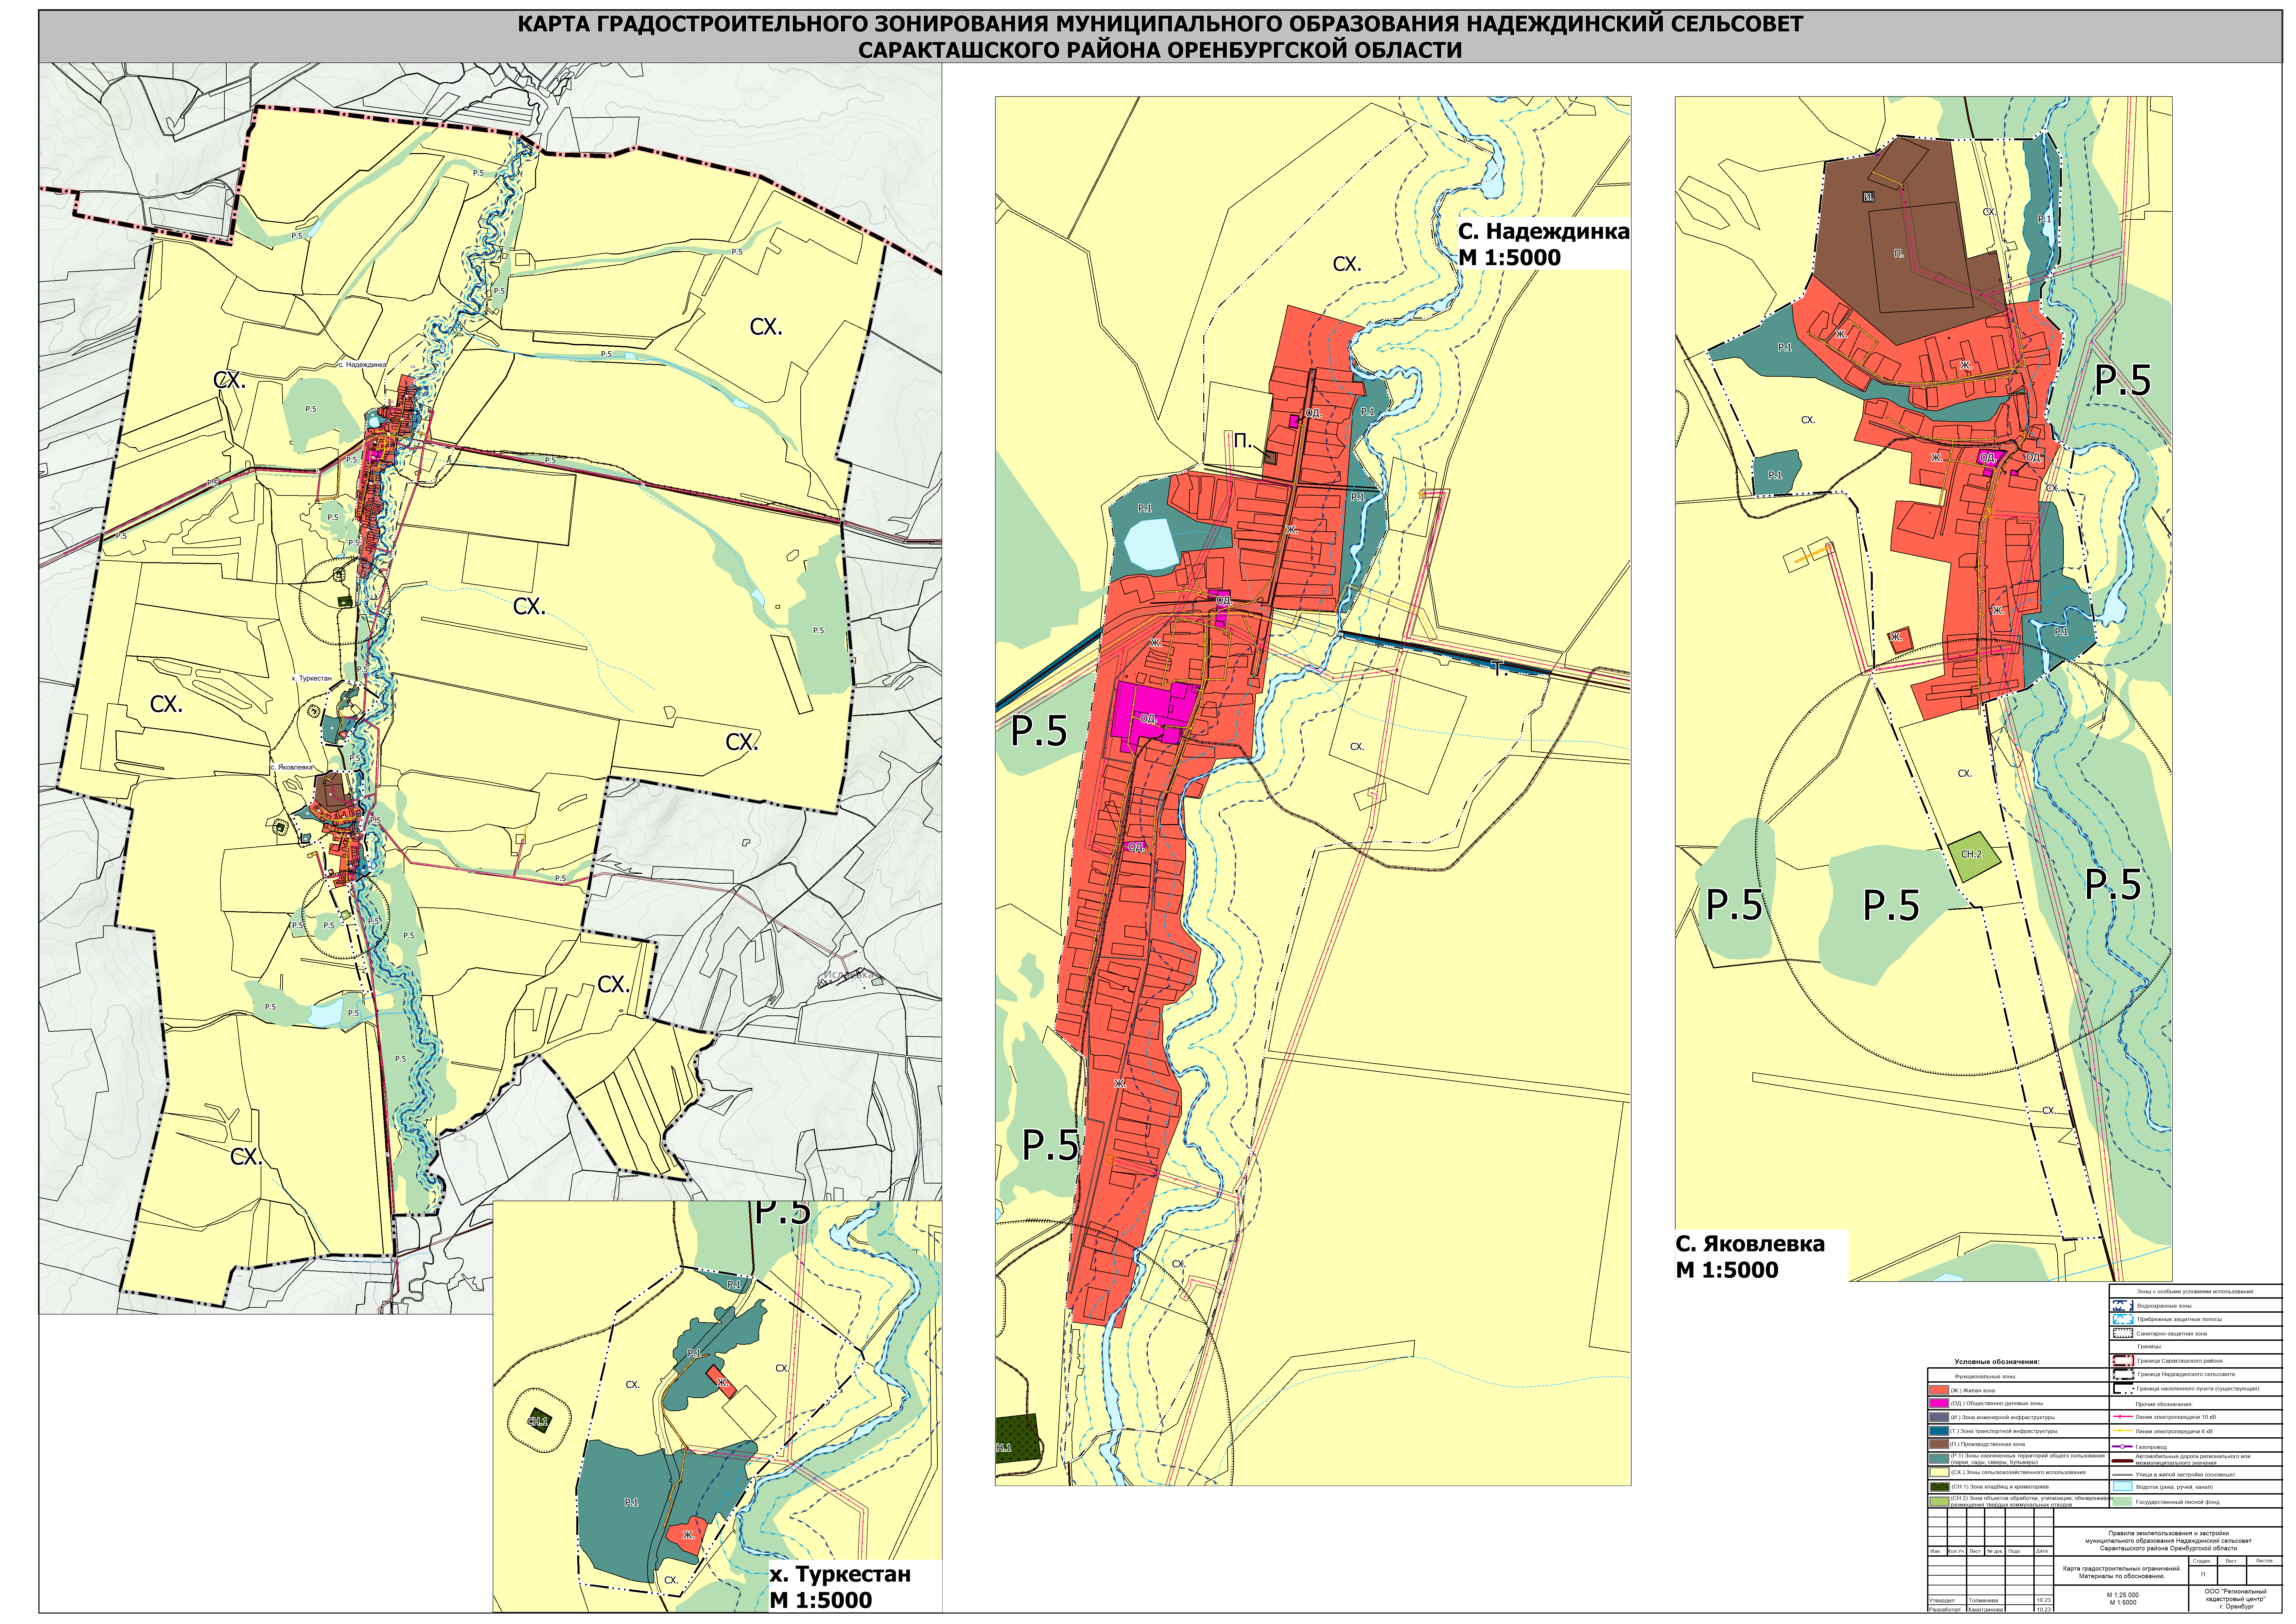
Task: Select the magenta Общественно-деловые зоны swatch
Action: 1939,1403
